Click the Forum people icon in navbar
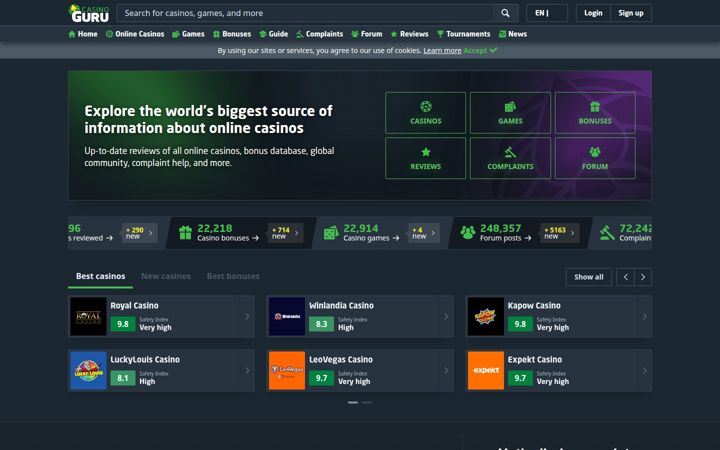Image resolution: width=720 pixels, height=450 pixels. [355, 34]
